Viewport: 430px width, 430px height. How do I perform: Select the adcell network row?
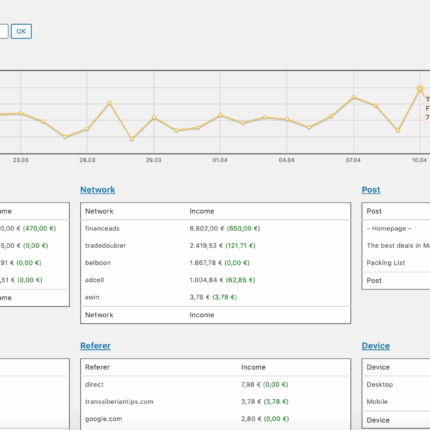click(215, 280)
